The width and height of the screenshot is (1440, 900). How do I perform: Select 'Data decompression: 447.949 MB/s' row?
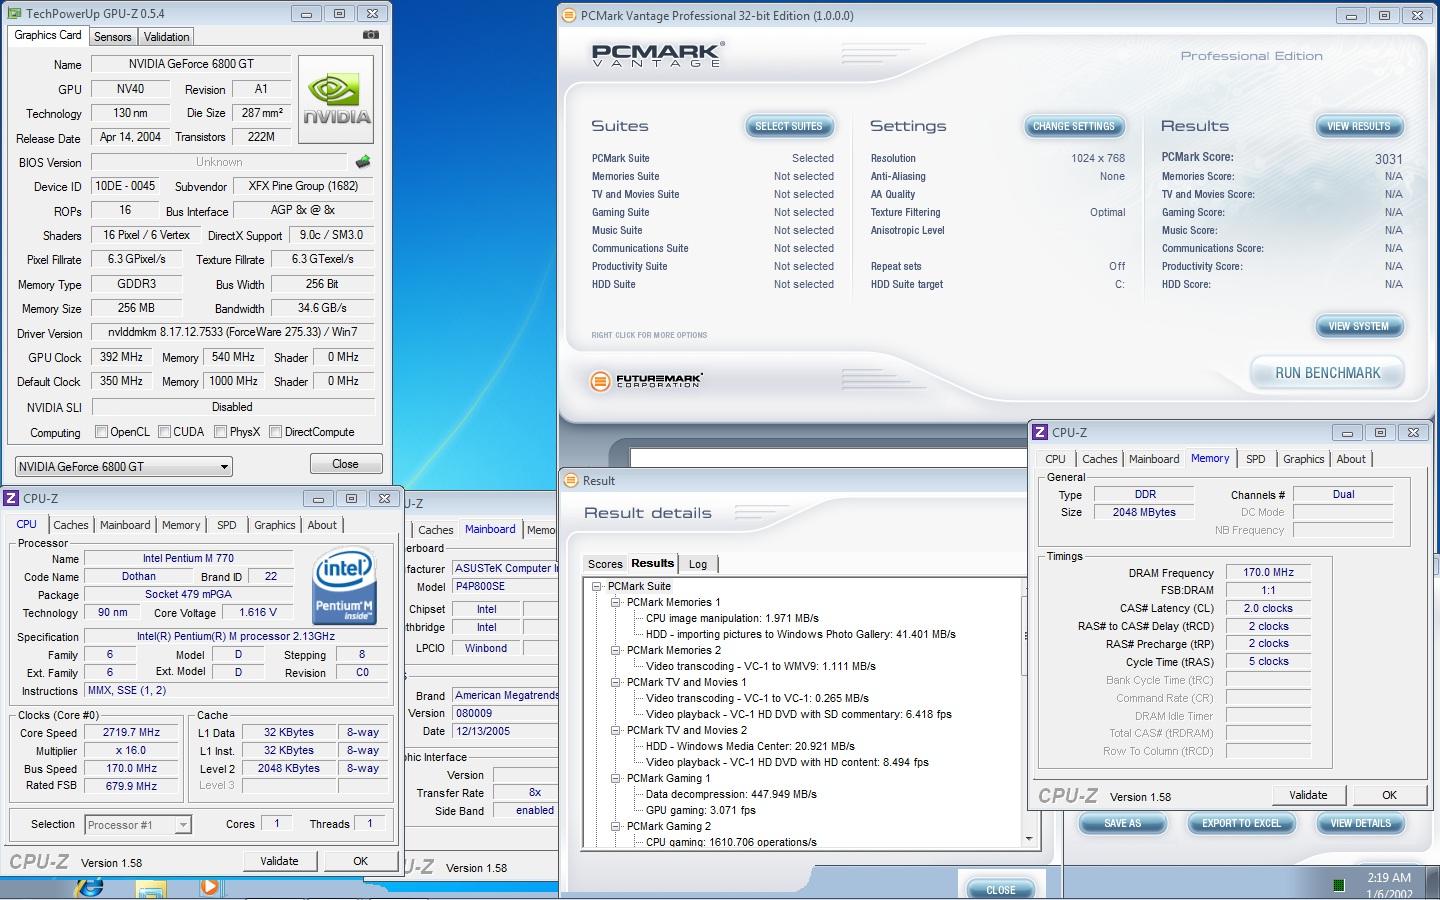tap(731, 795)
